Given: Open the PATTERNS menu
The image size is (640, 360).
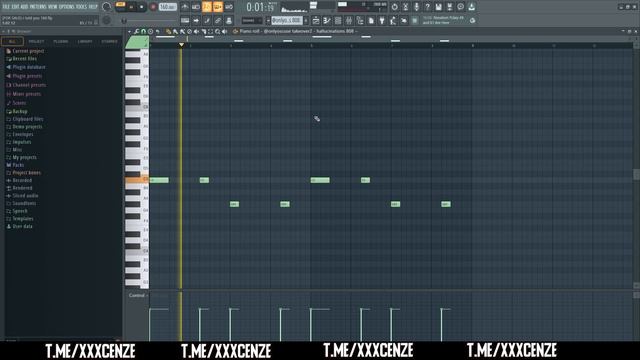Looking at the screenshot, I should point(38,7).
